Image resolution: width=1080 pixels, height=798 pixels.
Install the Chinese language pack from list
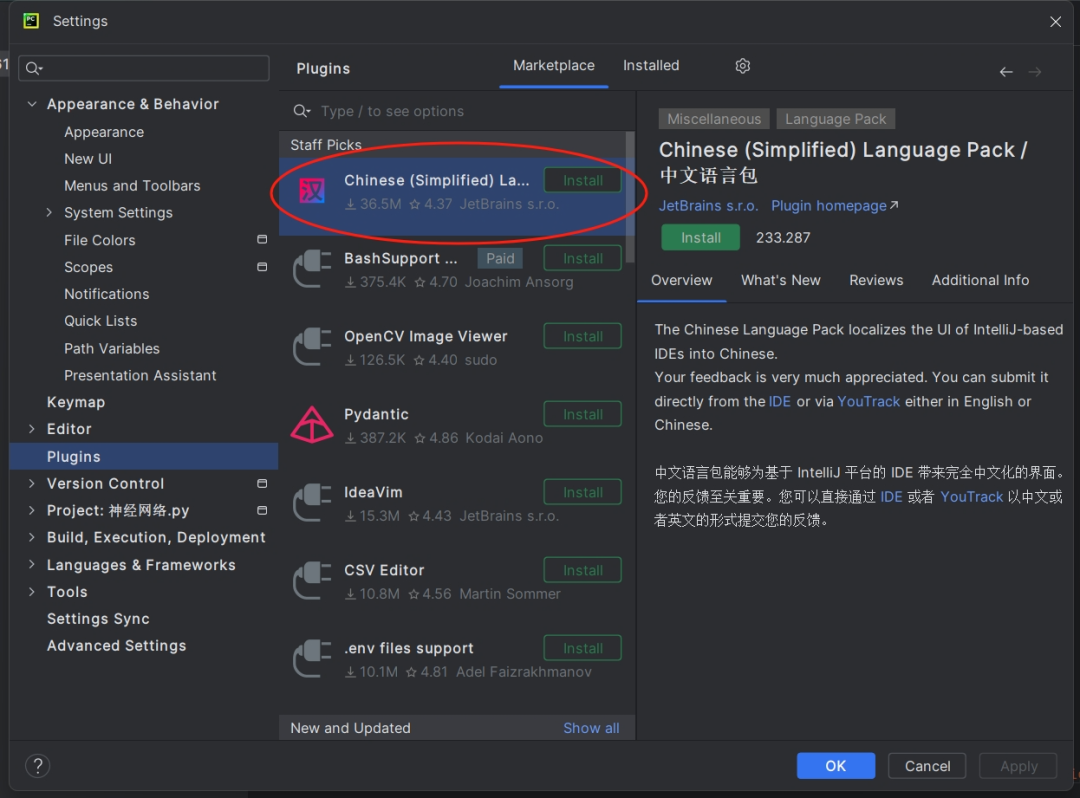(x=583, y=180)
